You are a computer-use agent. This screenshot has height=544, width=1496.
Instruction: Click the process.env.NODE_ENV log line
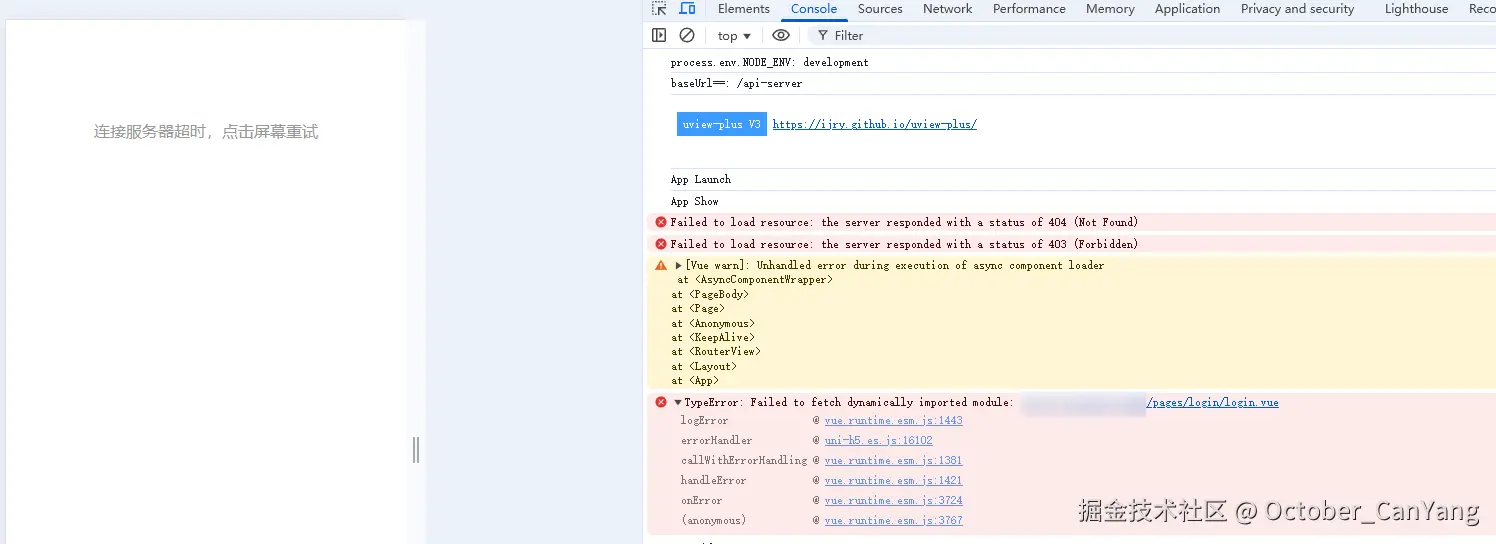pyautogui.click(x=770, y=63)
